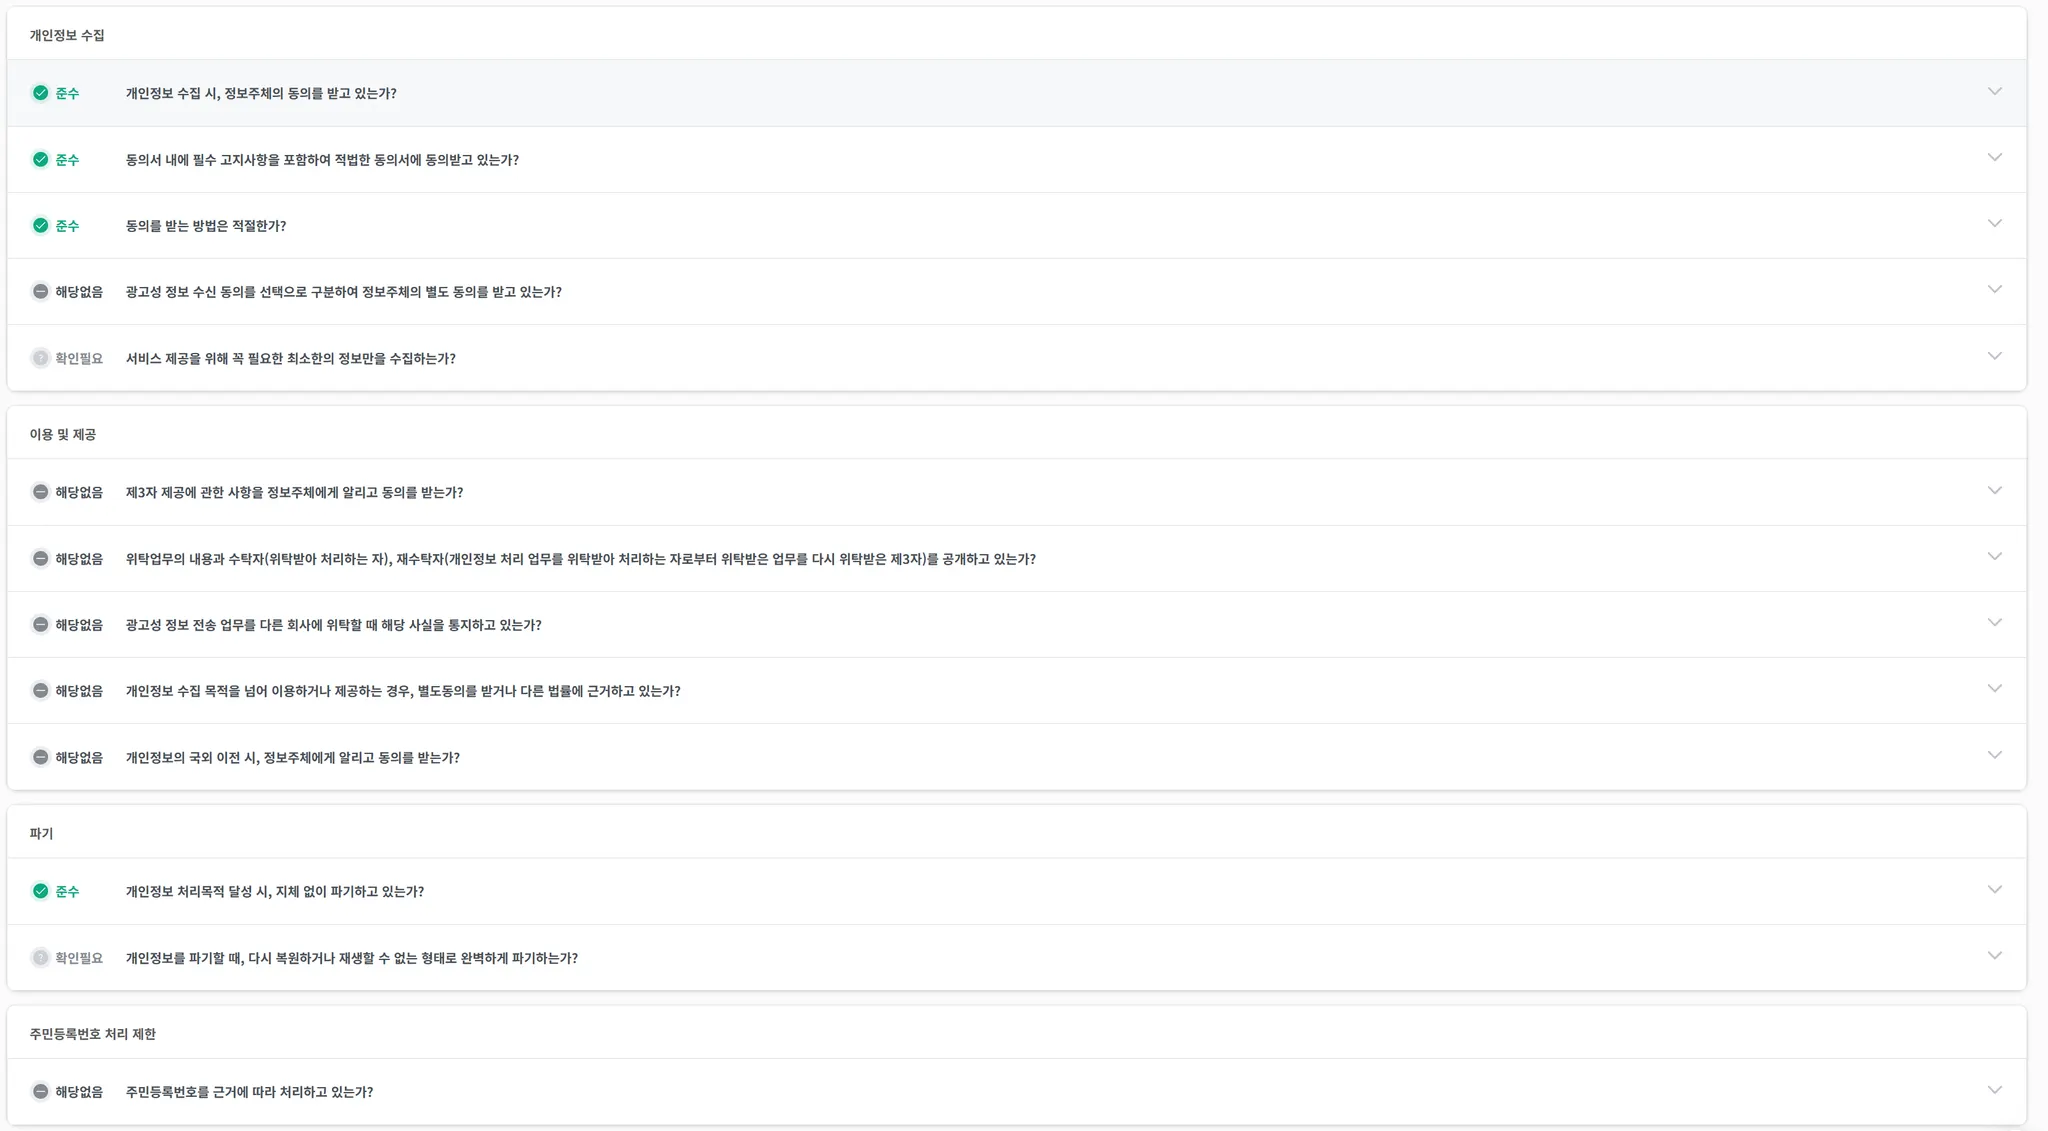Expand '개인정보 수집 시, 정보주체의 동의' row chevron
The height and width of the screenshot is (1131, 2048).
pyautogui.click(x=1994, y=91)
